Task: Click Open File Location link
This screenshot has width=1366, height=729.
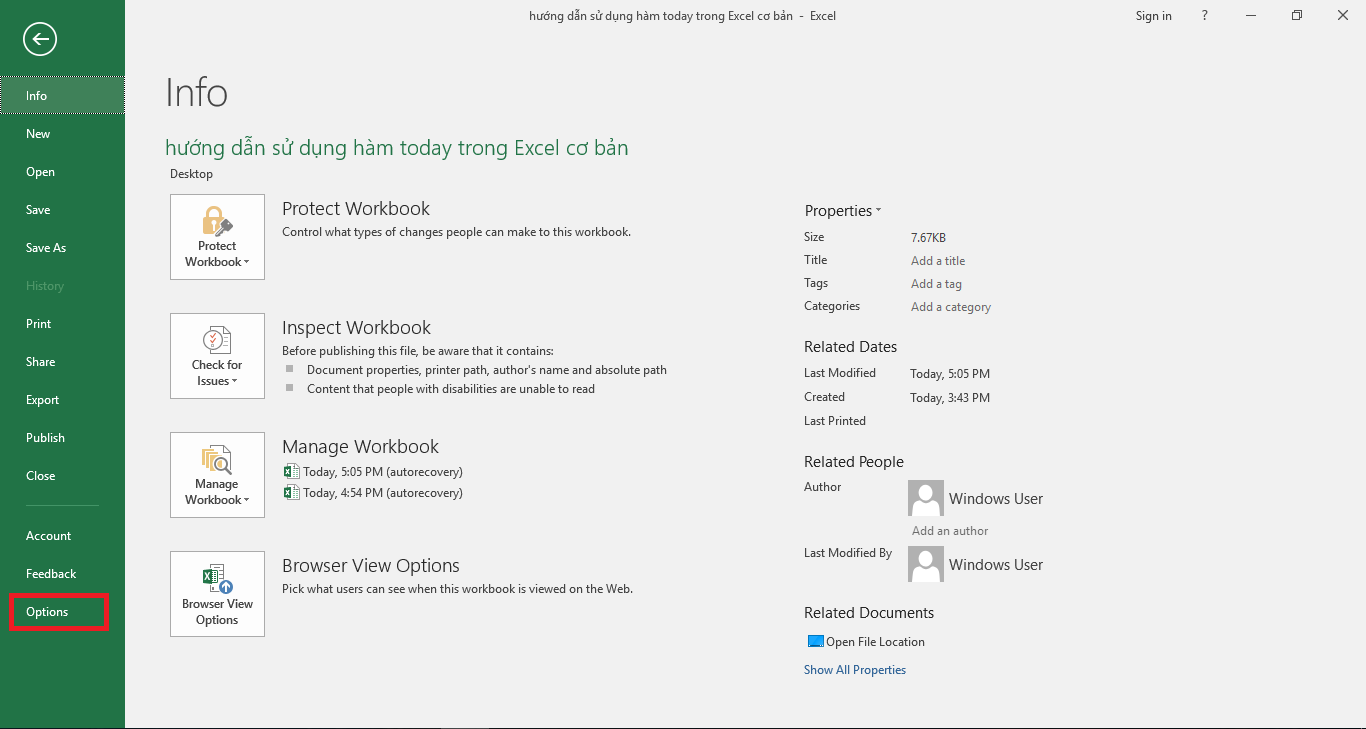Action: 875,642
